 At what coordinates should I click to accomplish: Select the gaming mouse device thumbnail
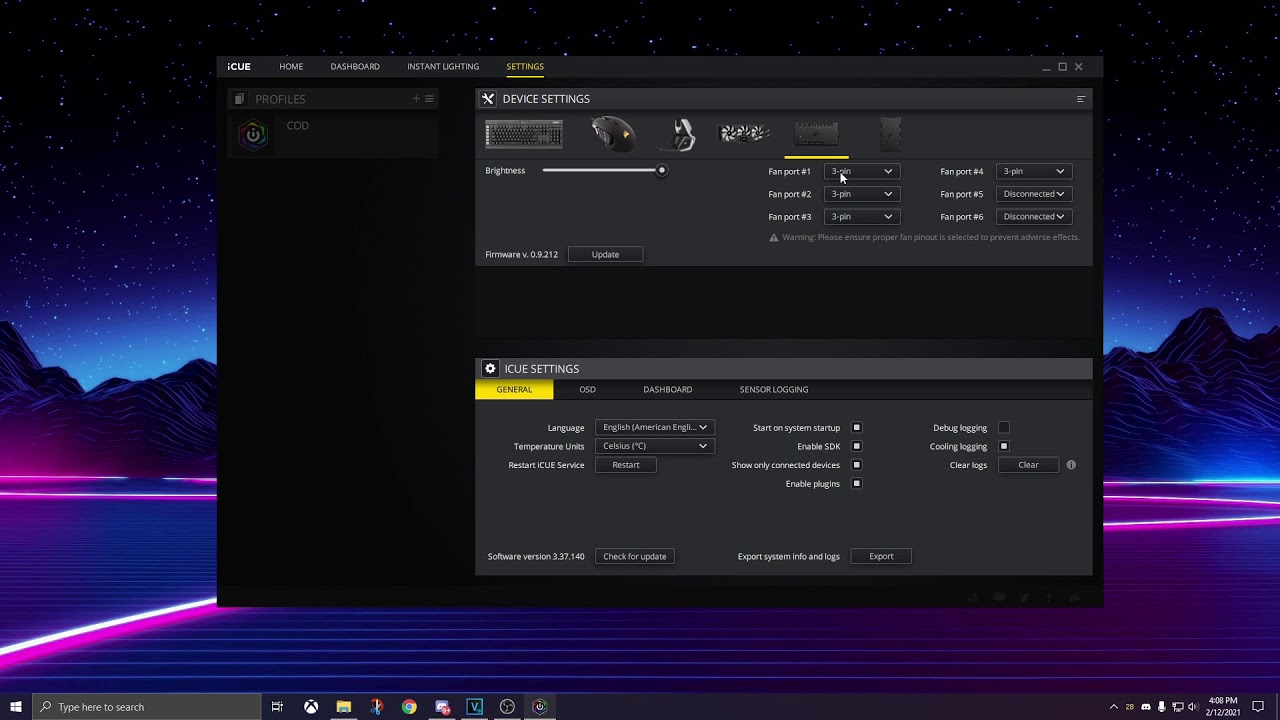pyautogui.click(x=613, y=134)
